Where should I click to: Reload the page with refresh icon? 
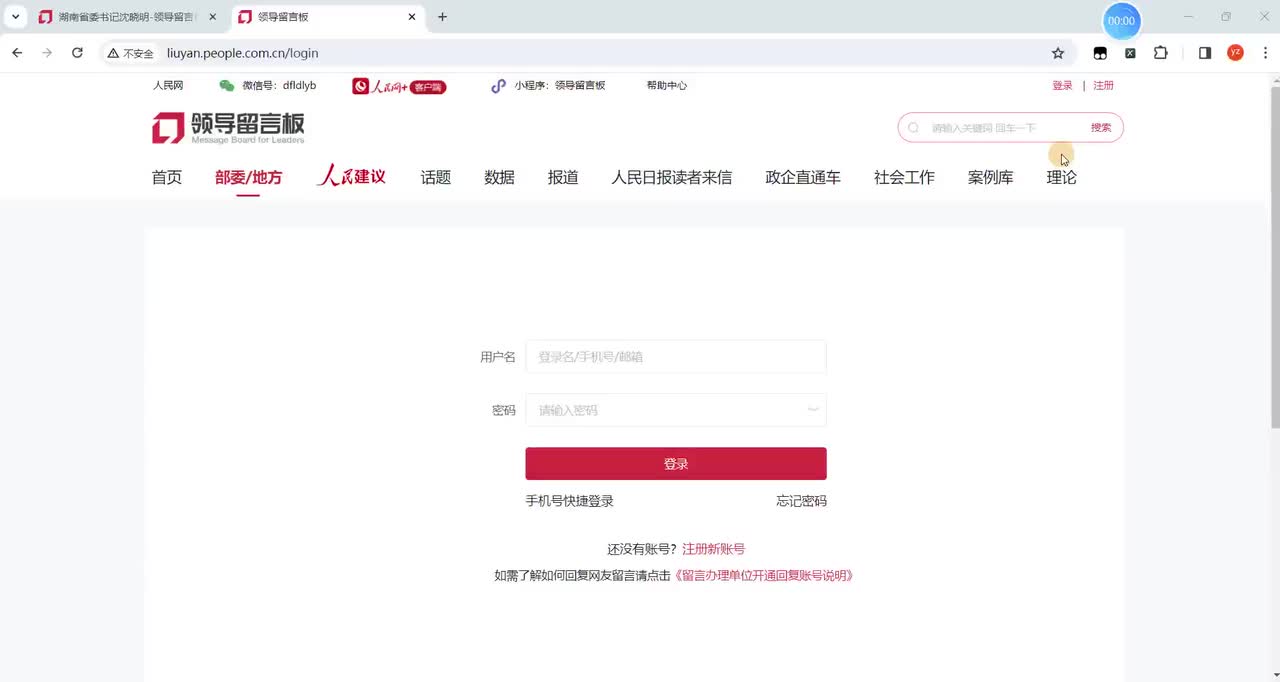pyautogui.click(x=77, y=53)
